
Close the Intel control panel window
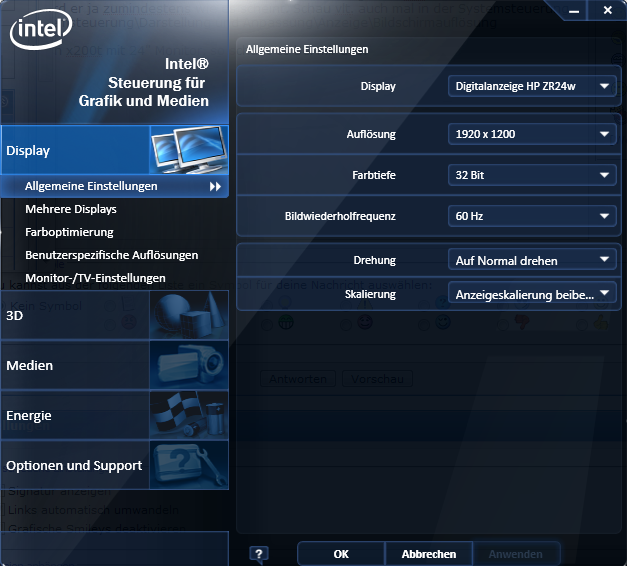607,10
